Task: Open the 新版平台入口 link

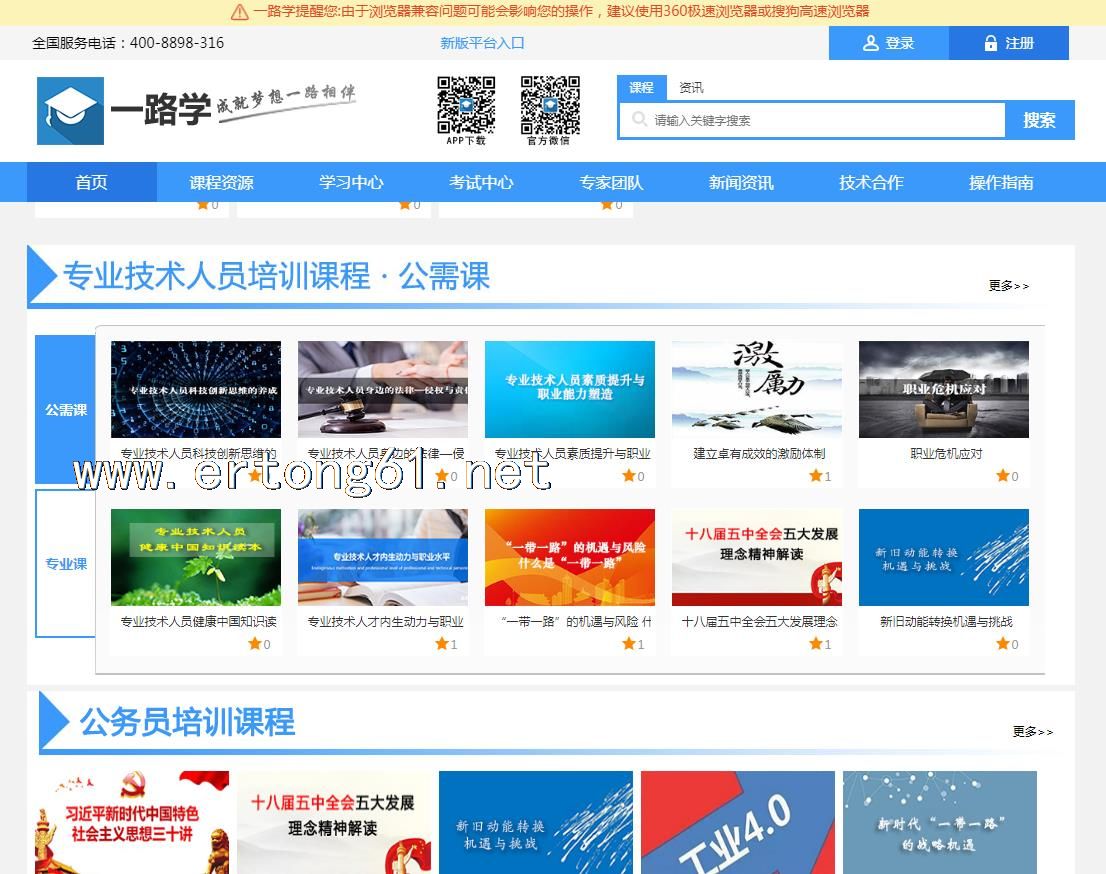Action: click(x=482, y=43)
